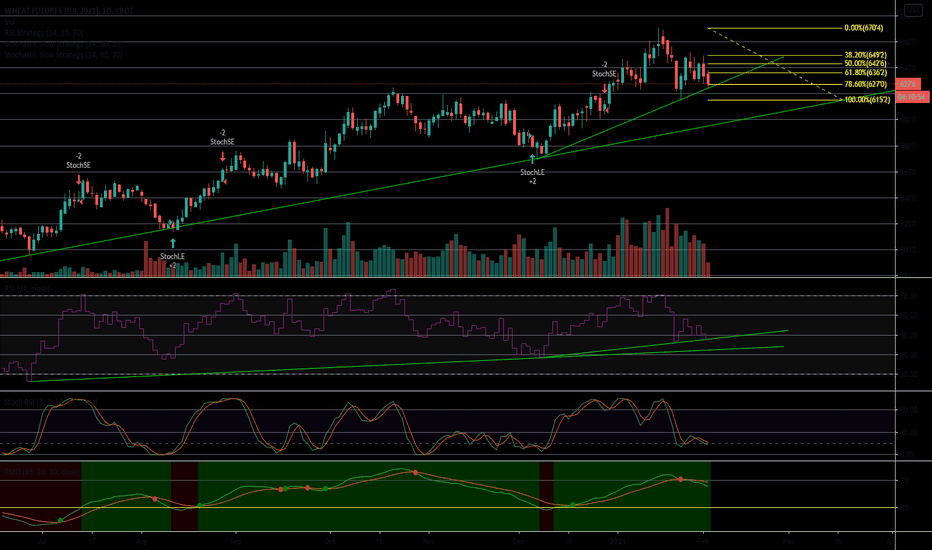Image resolution: width=932 pixels, height=550 pixels.
Task: Click the 580'0 price axis label
Action: (x=908, y=146)
